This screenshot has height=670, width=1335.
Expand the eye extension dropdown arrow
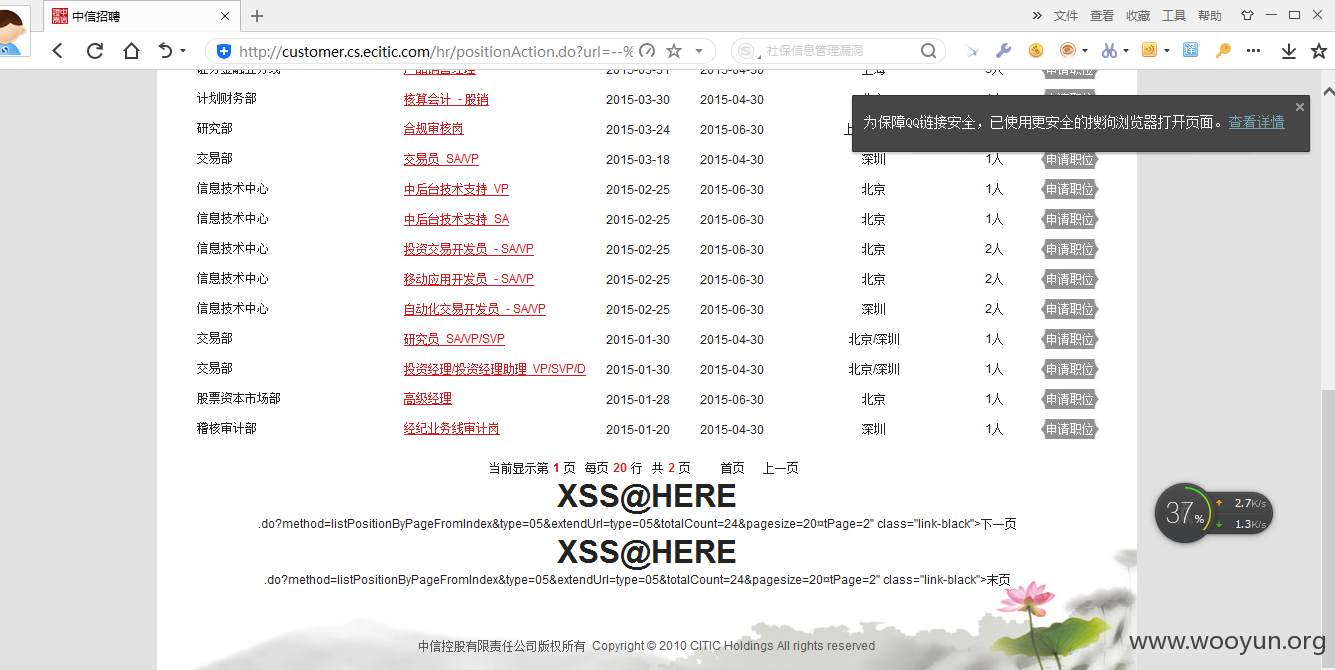[1085, 51]
